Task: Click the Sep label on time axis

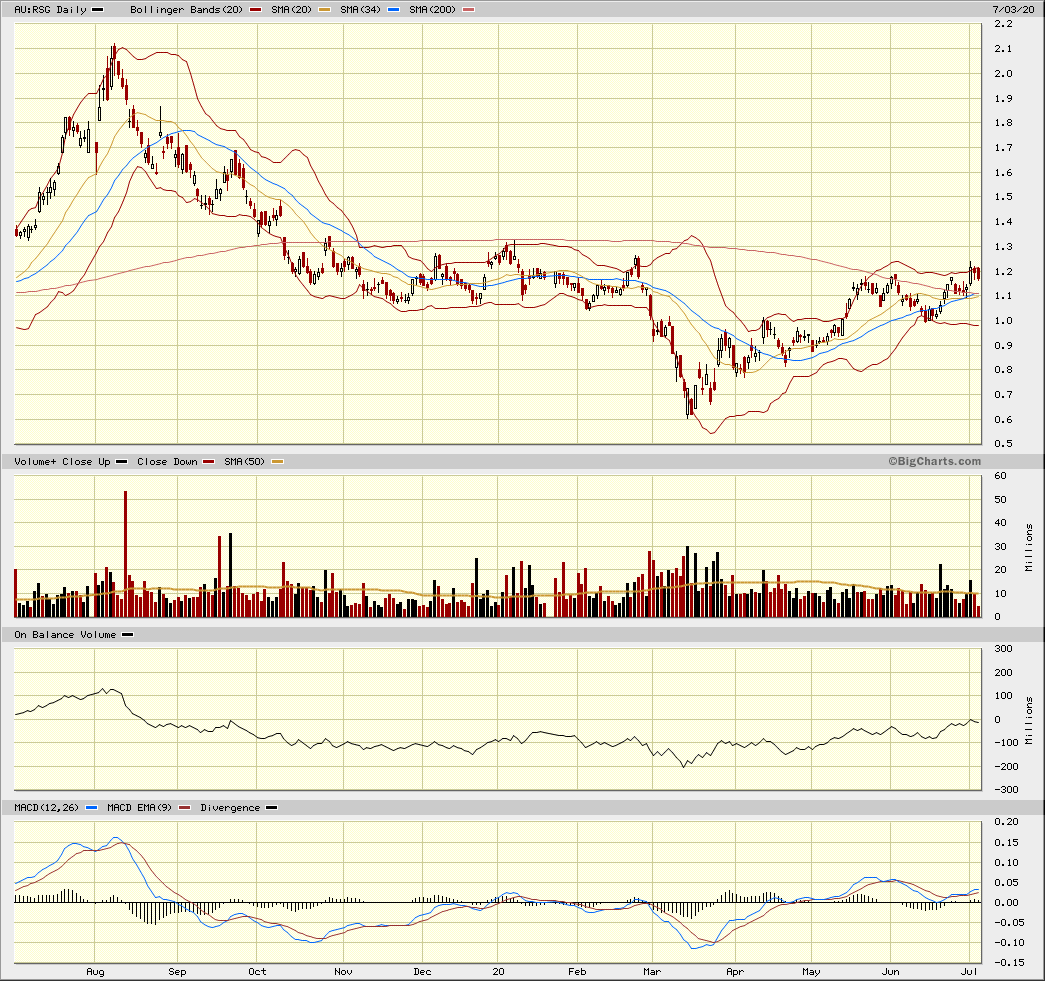Action: click(x=177, y=972)
